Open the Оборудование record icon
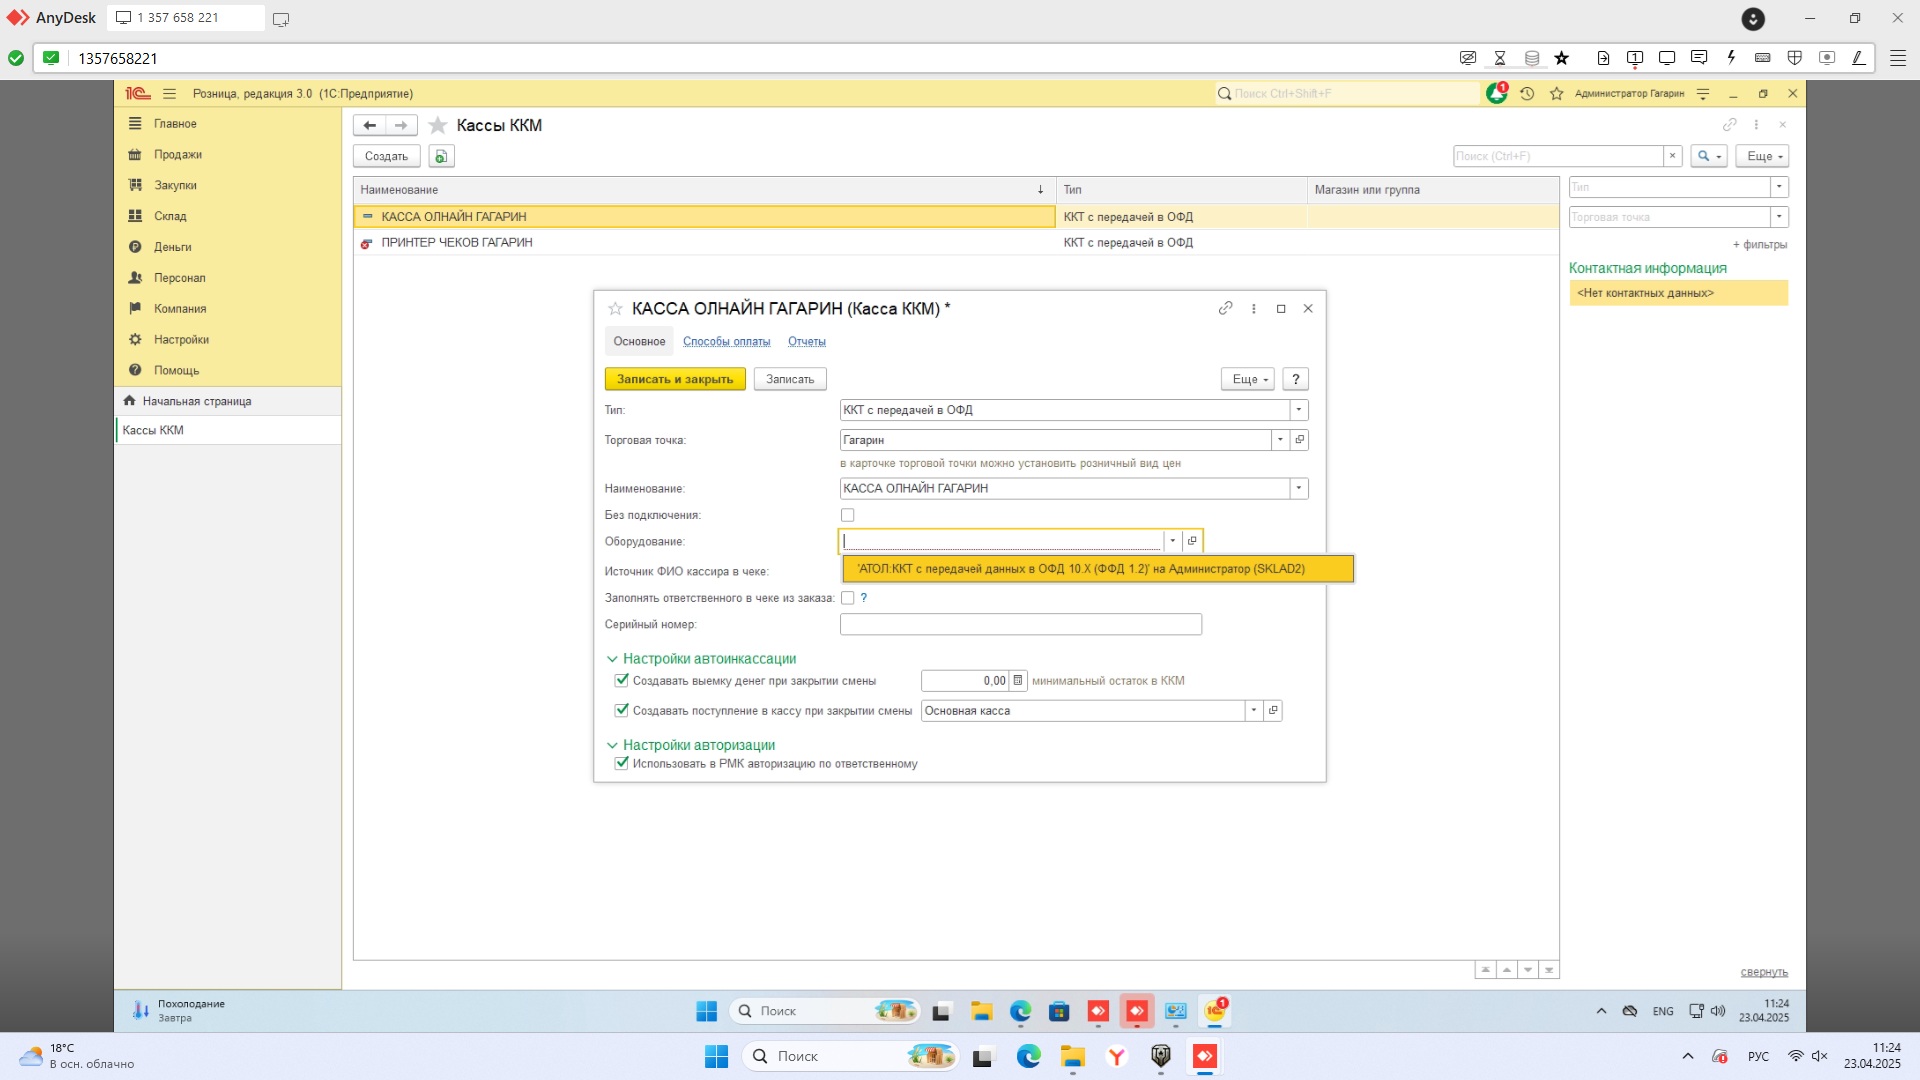Screen dimensions: 1920x1080 tap(1191, 541)
